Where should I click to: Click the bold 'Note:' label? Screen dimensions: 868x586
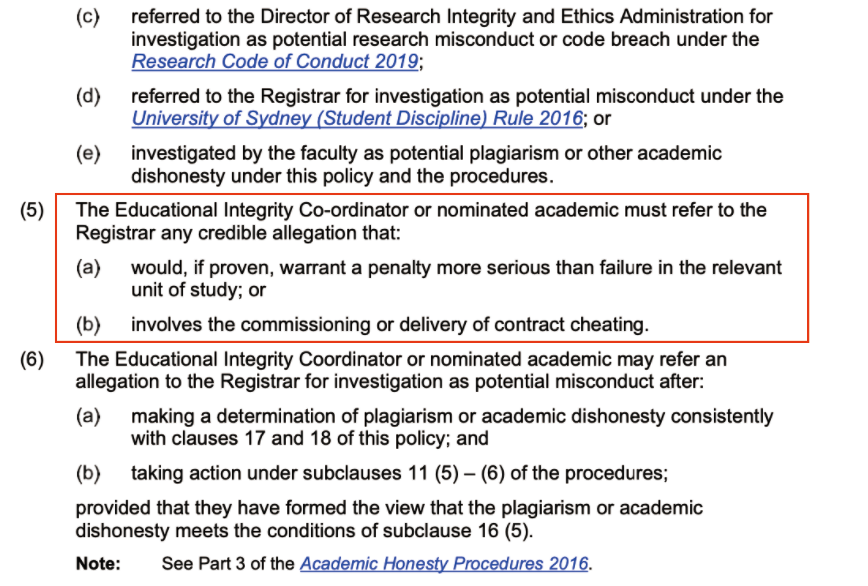pyautogui.click(x=98, y=564)
